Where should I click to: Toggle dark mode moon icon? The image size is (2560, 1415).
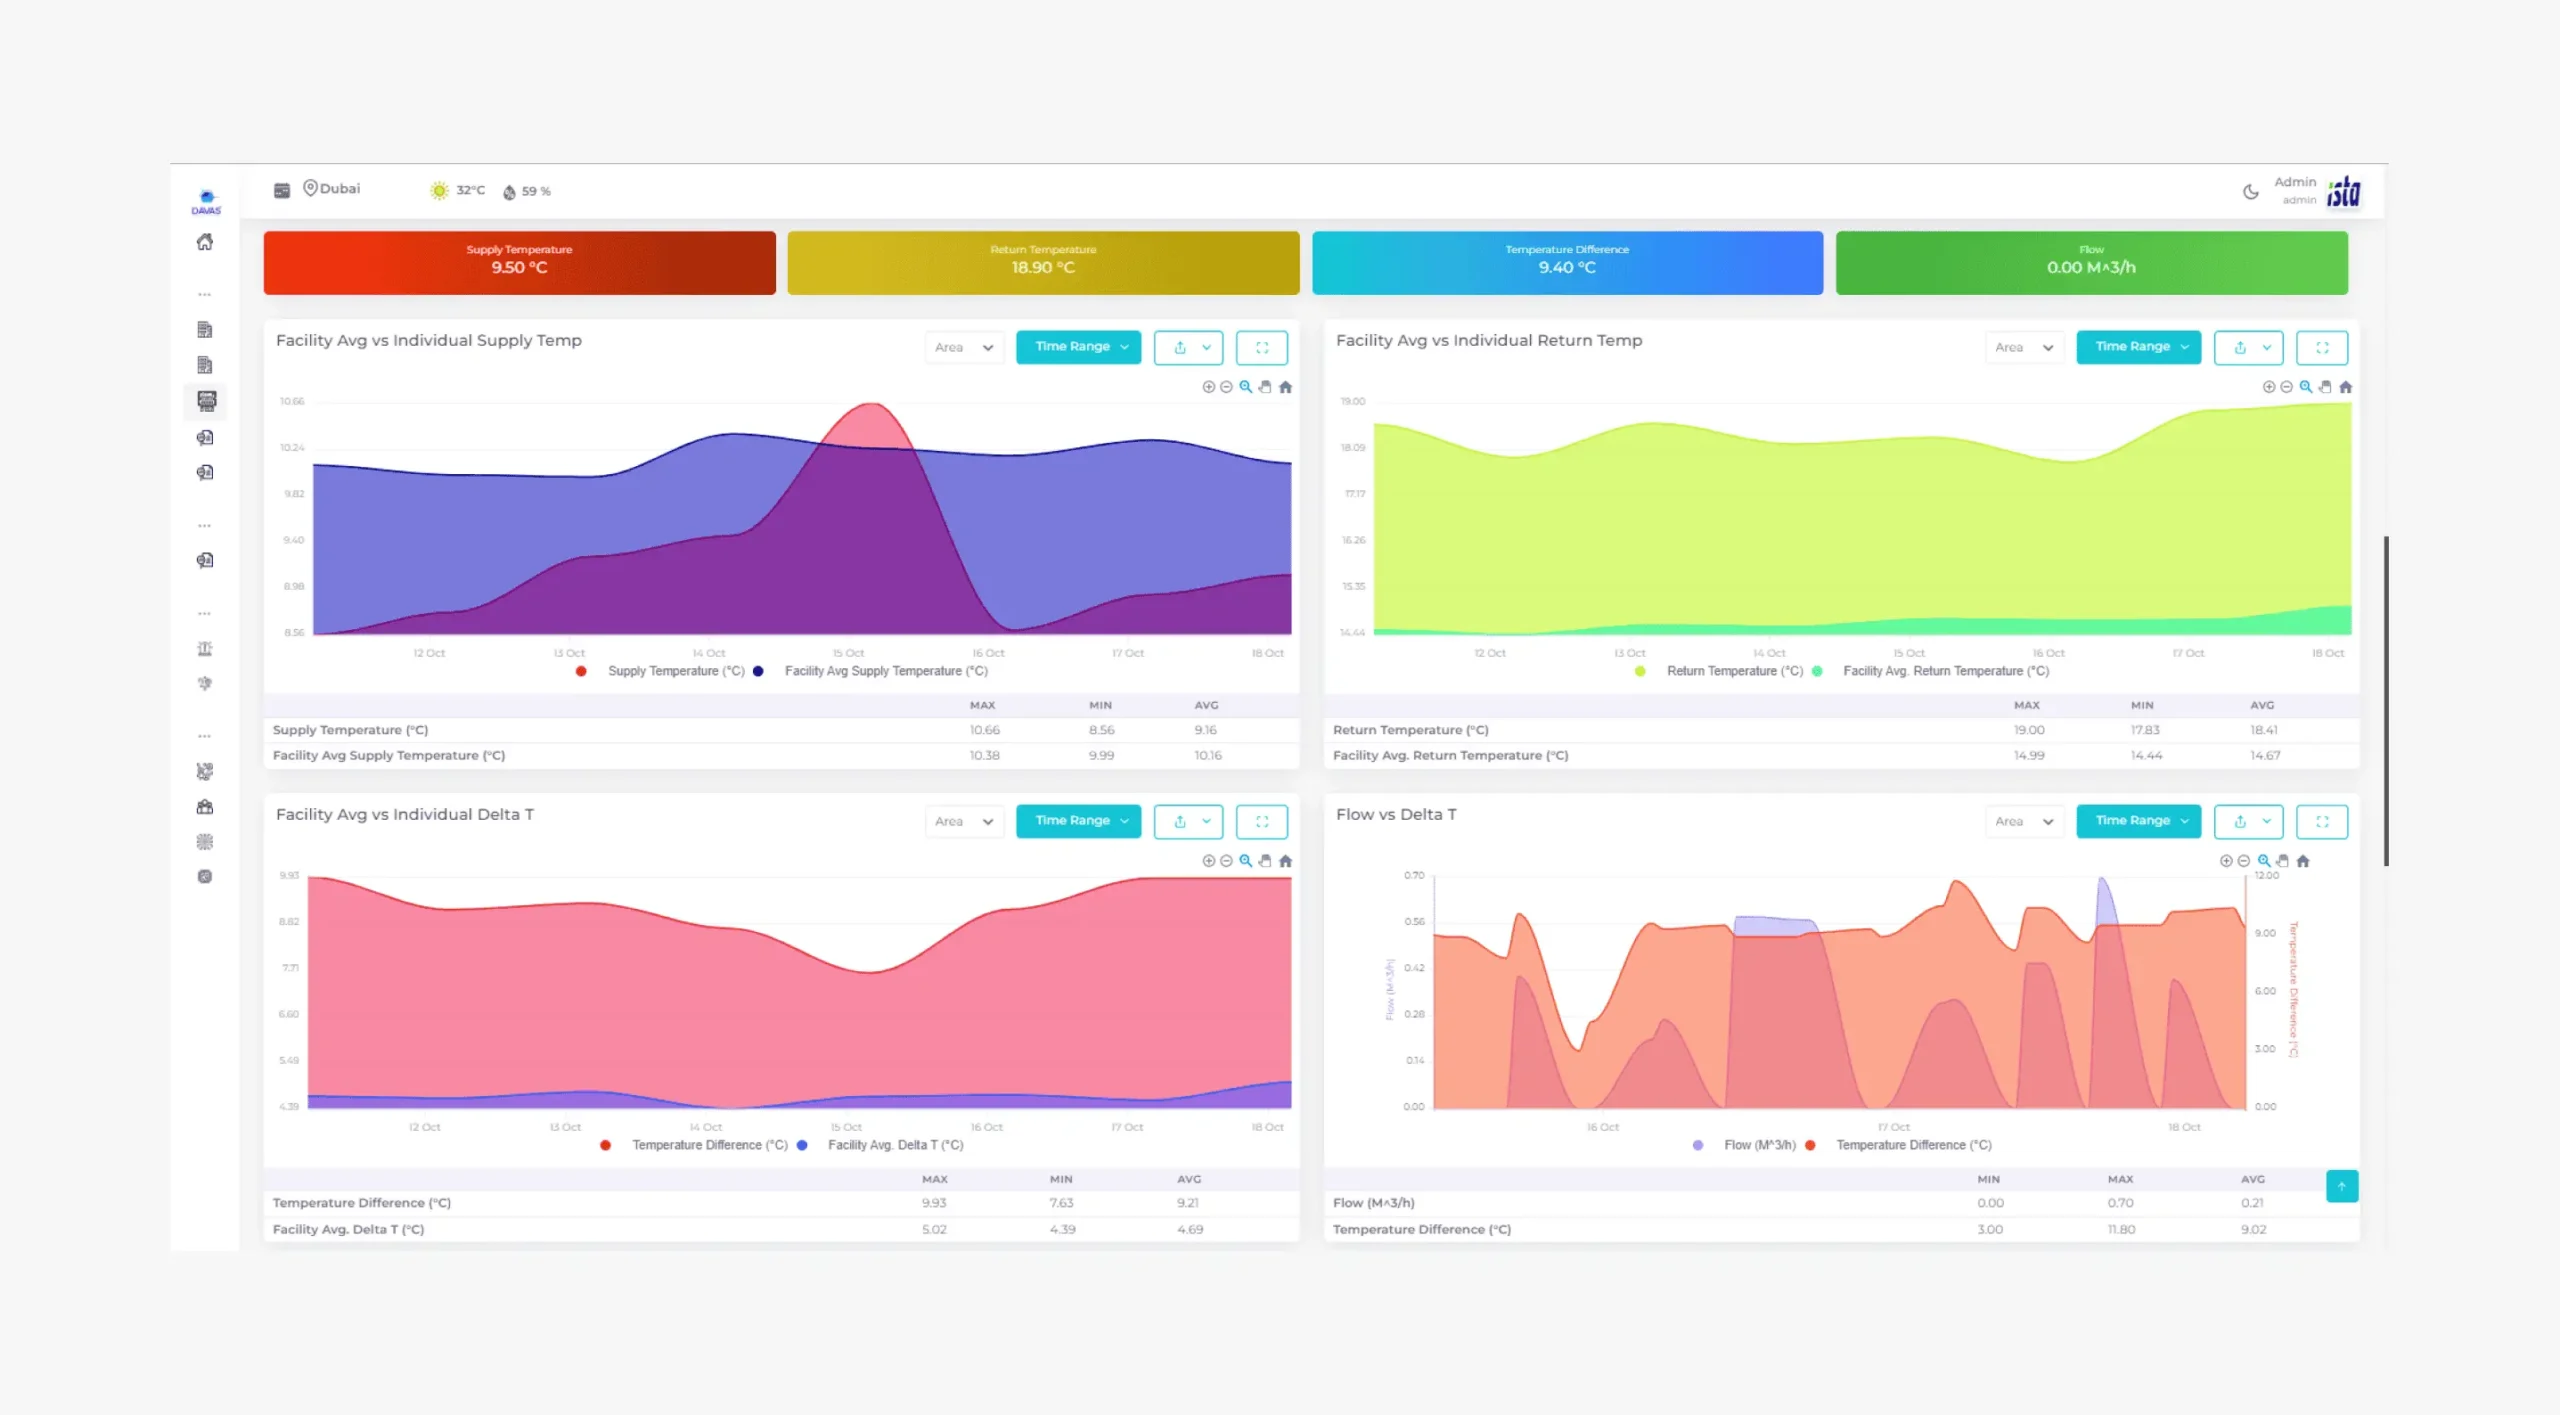coord(2250,191)
